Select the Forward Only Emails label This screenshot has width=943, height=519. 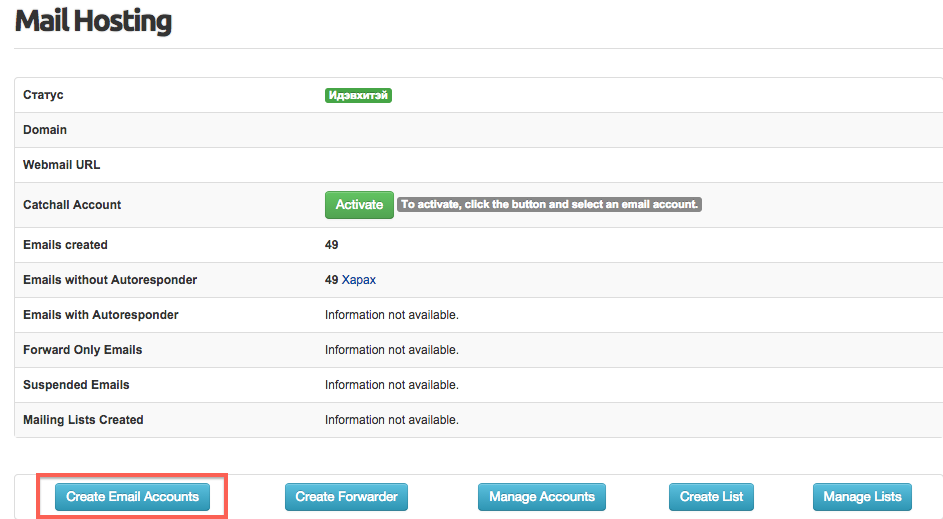82,350
